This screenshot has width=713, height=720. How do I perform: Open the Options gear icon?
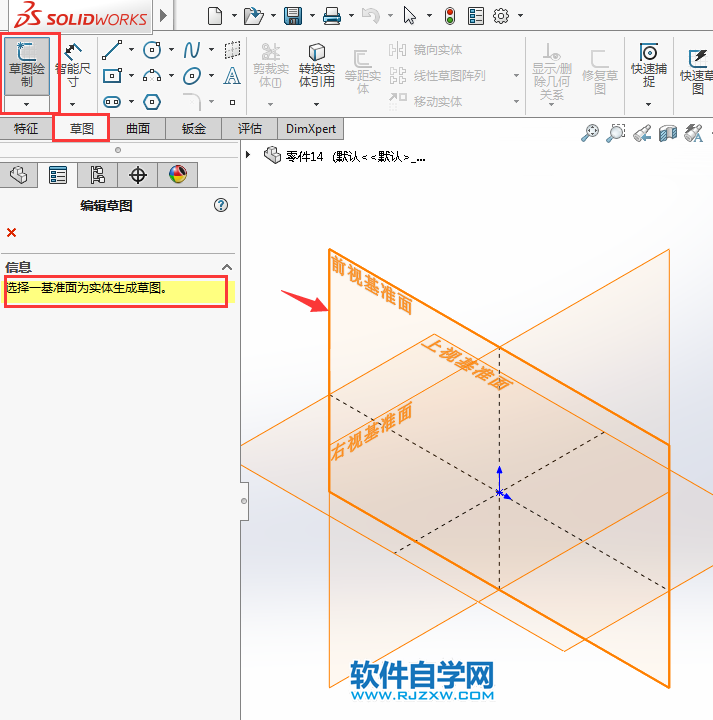pos(501,16)
